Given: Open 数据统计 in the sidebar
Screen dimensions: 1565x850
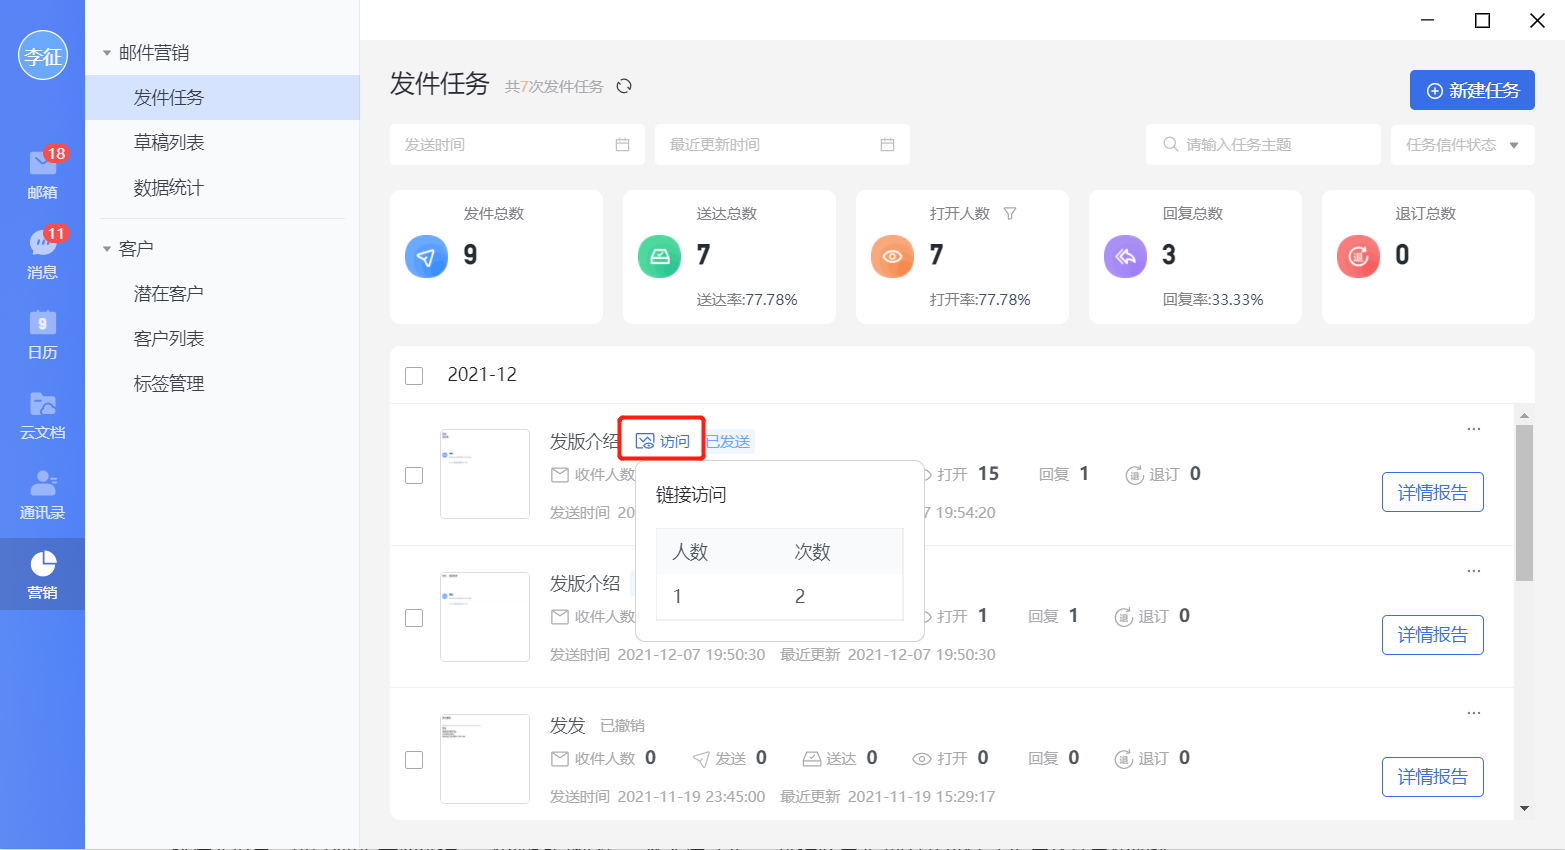Looking at the screenshot, I should pyautogui.click(x=169, y=188).
